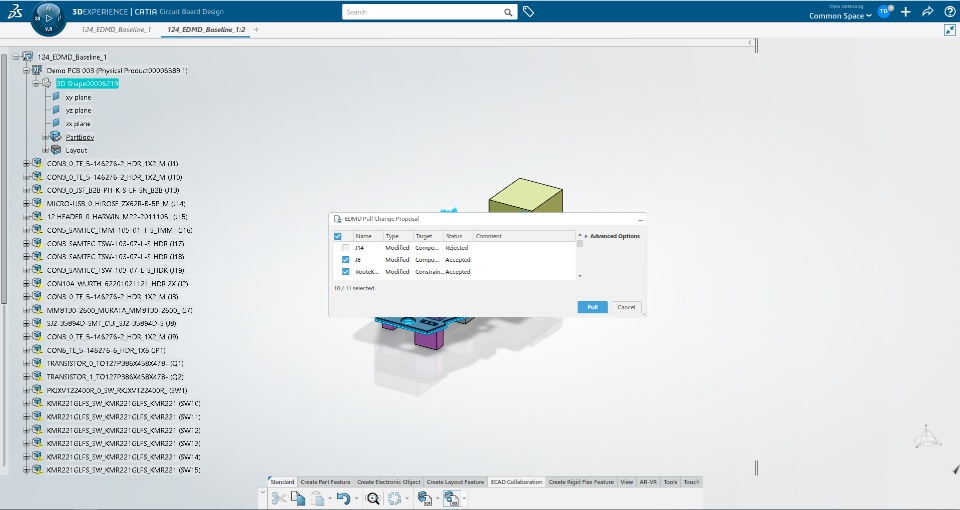Sort by the Status column header
The height and width of the screenshot is (510, 960).
coord(458,236)
